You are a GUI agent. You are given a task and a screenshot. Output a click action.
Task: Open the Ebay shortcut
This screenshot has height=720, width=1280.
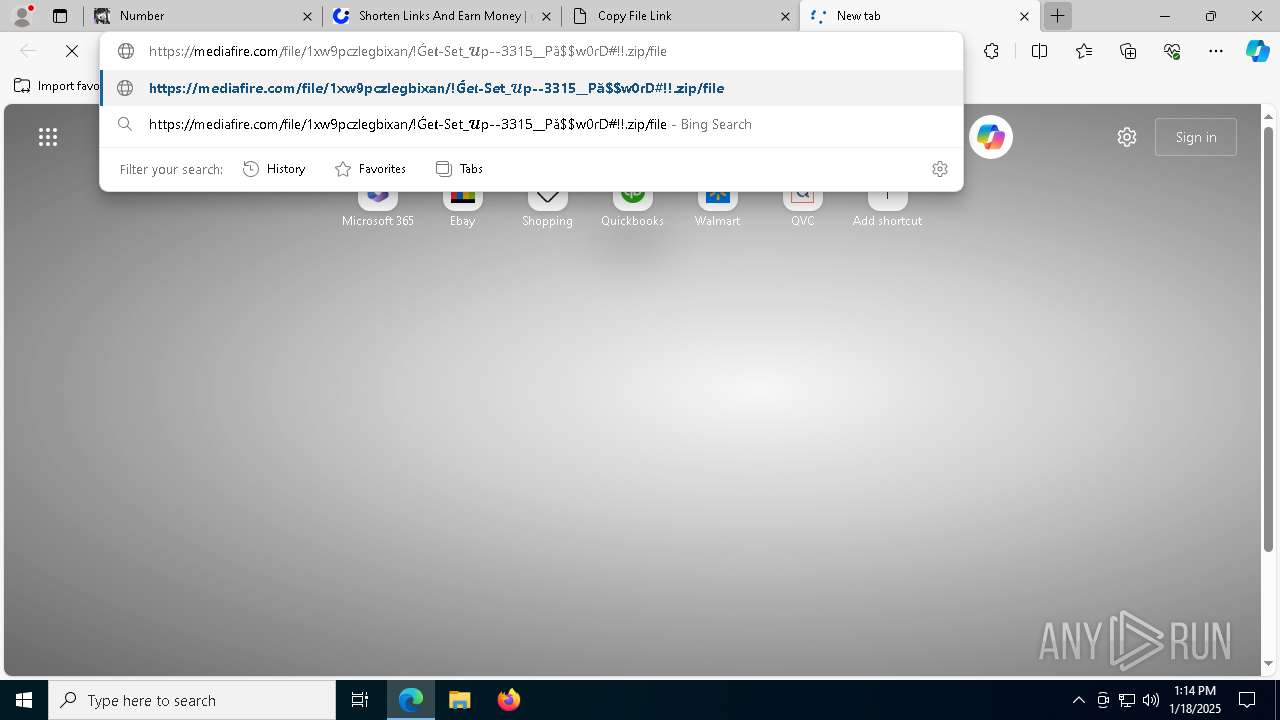click(x=462, y=209)
